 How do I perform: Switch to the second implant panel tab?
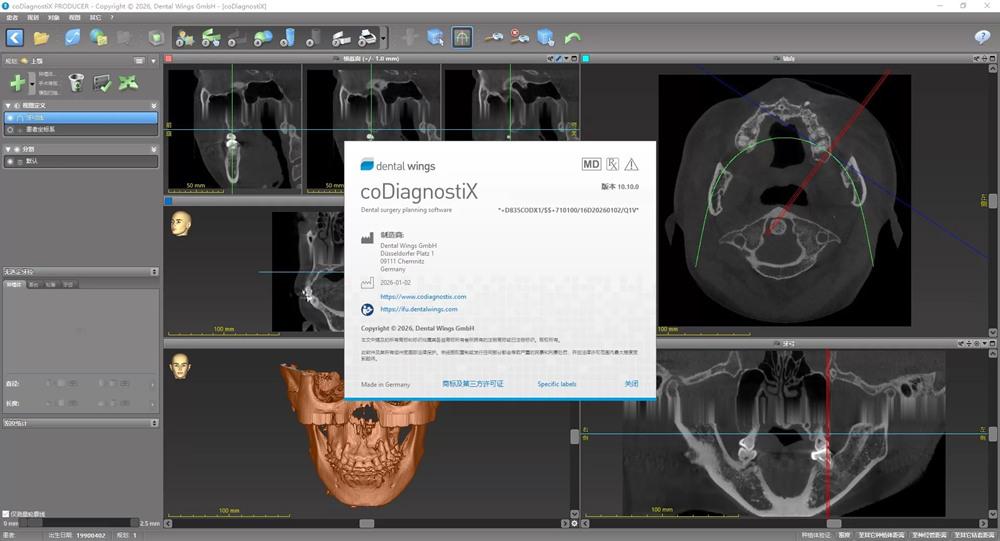pyautogui.click(x=34, y=285)
